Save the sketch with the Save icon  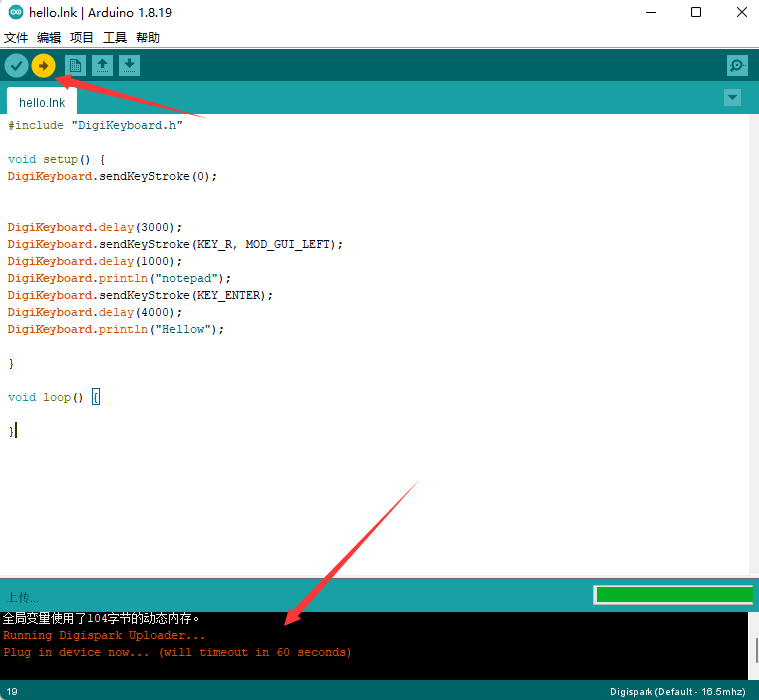(x=129, y=65)
